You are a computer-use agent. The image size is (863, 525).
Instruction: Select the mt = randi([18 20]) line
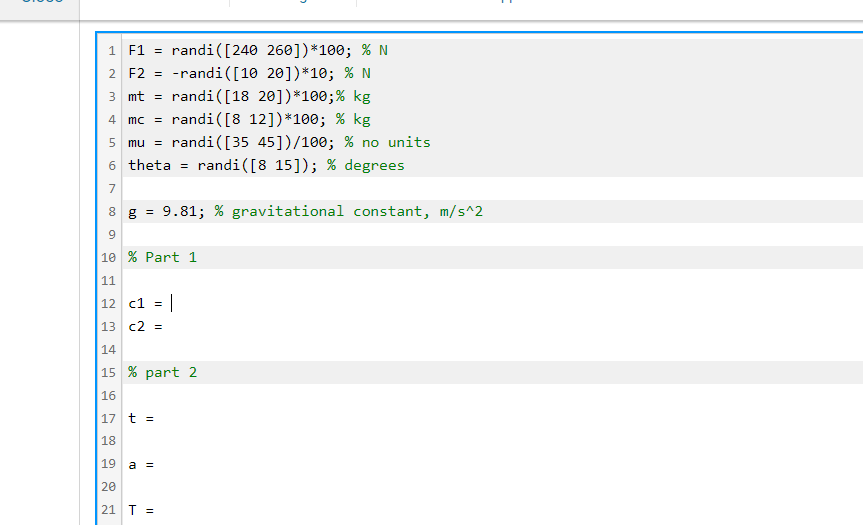point(249,97)
